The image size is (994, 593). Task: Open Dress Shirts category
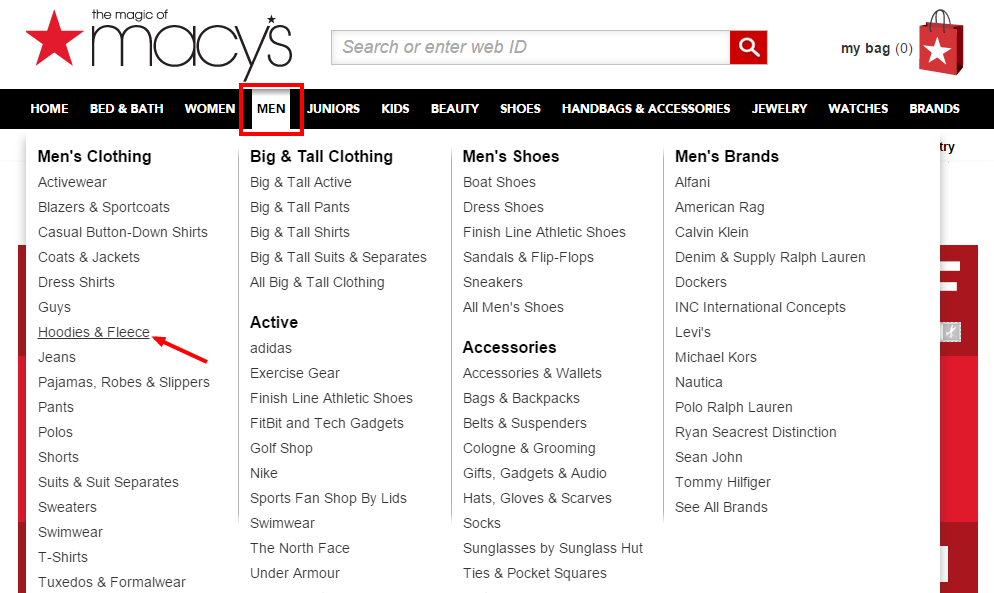click(x=76, y=282)
